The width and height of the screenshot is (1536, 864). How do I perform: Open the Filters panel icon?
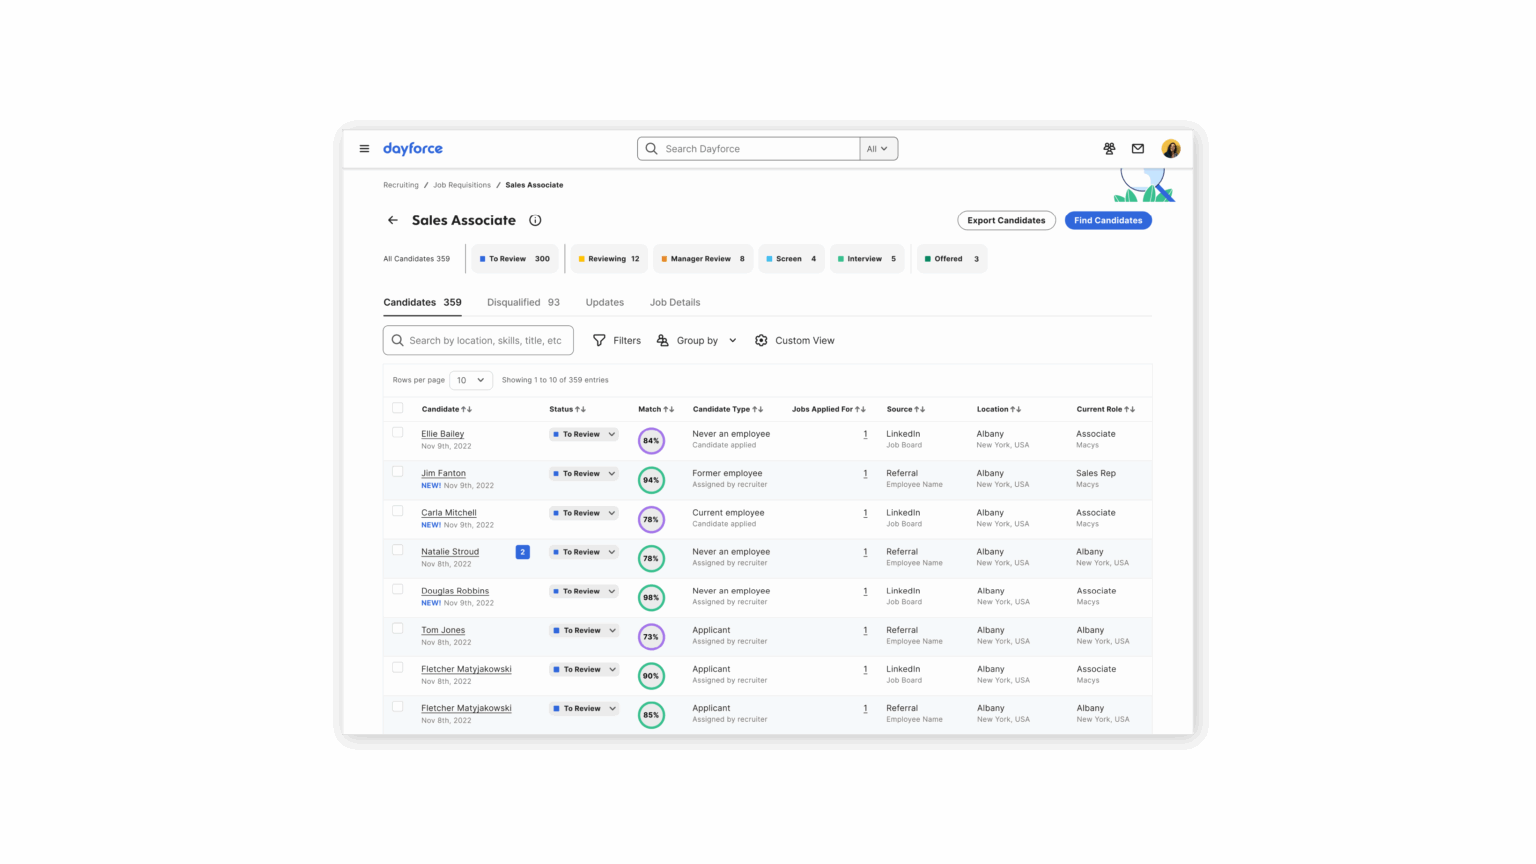pos(599,340)
